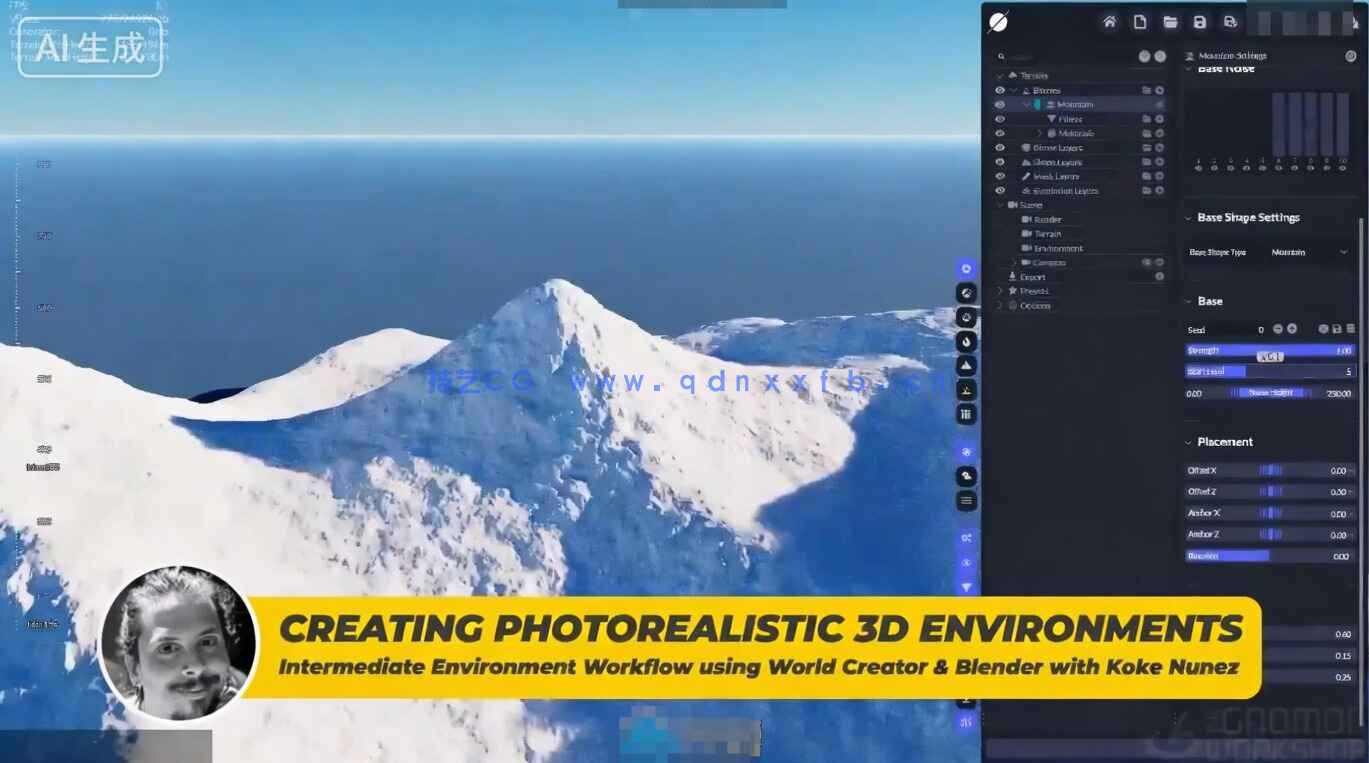The width and height of the screenshot is (1369, 763).
Task: Click the Export entry in the tree
Action: (x=1032, y=277)
